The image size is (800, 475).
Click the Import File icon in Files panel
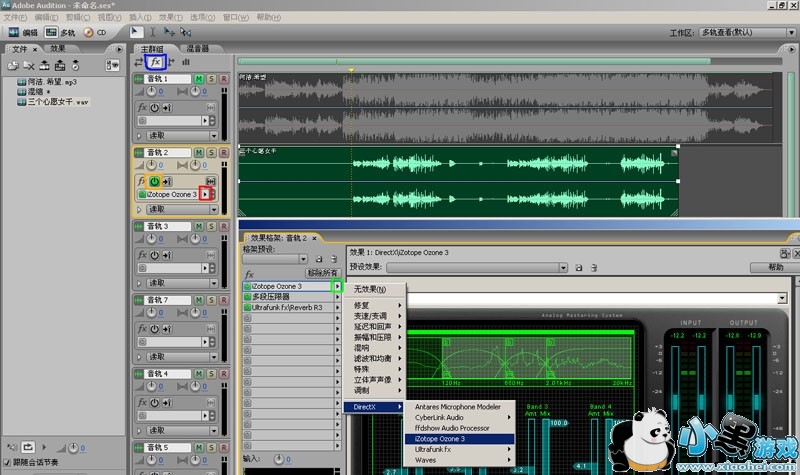pos(14,65)
